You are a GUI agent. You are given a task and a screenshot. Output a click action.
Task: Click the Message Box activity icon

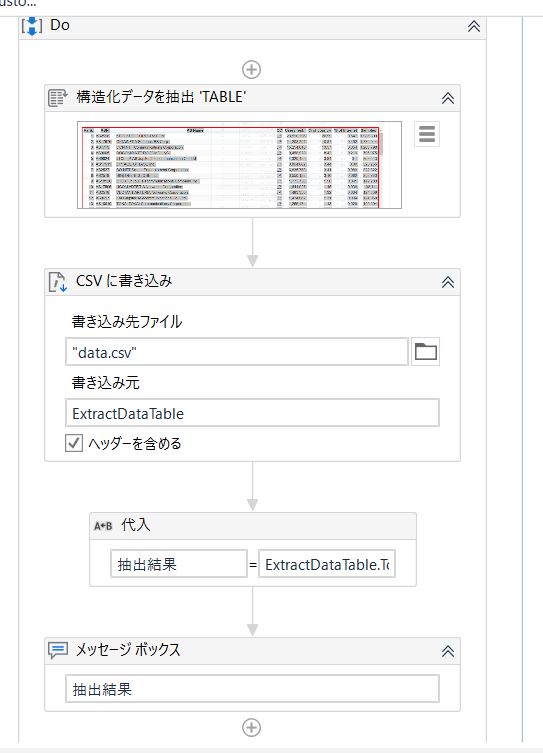58,651
